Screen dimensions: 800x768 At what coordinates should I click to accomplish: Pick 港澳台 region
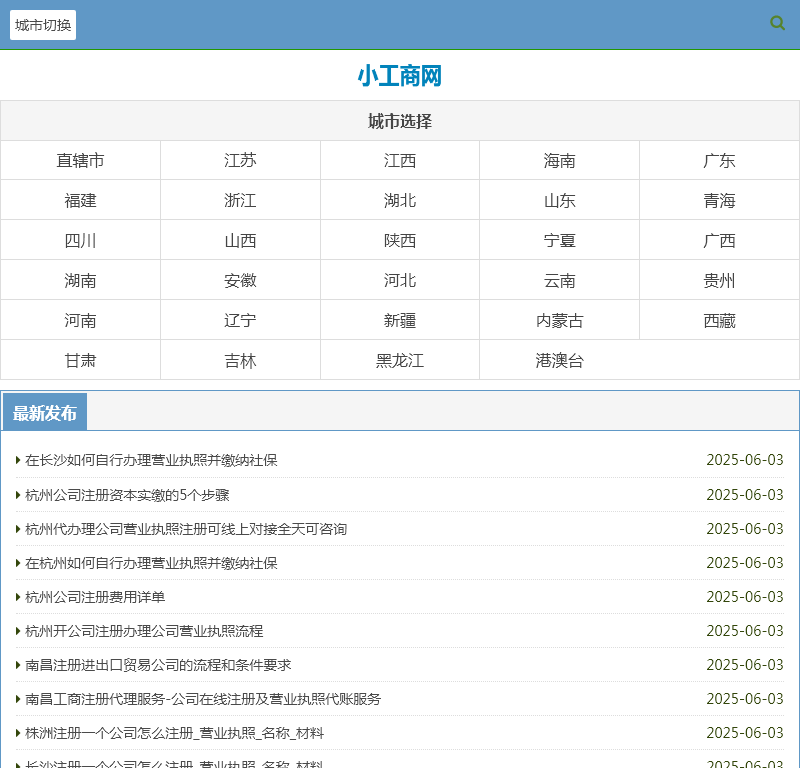(559, 361)
